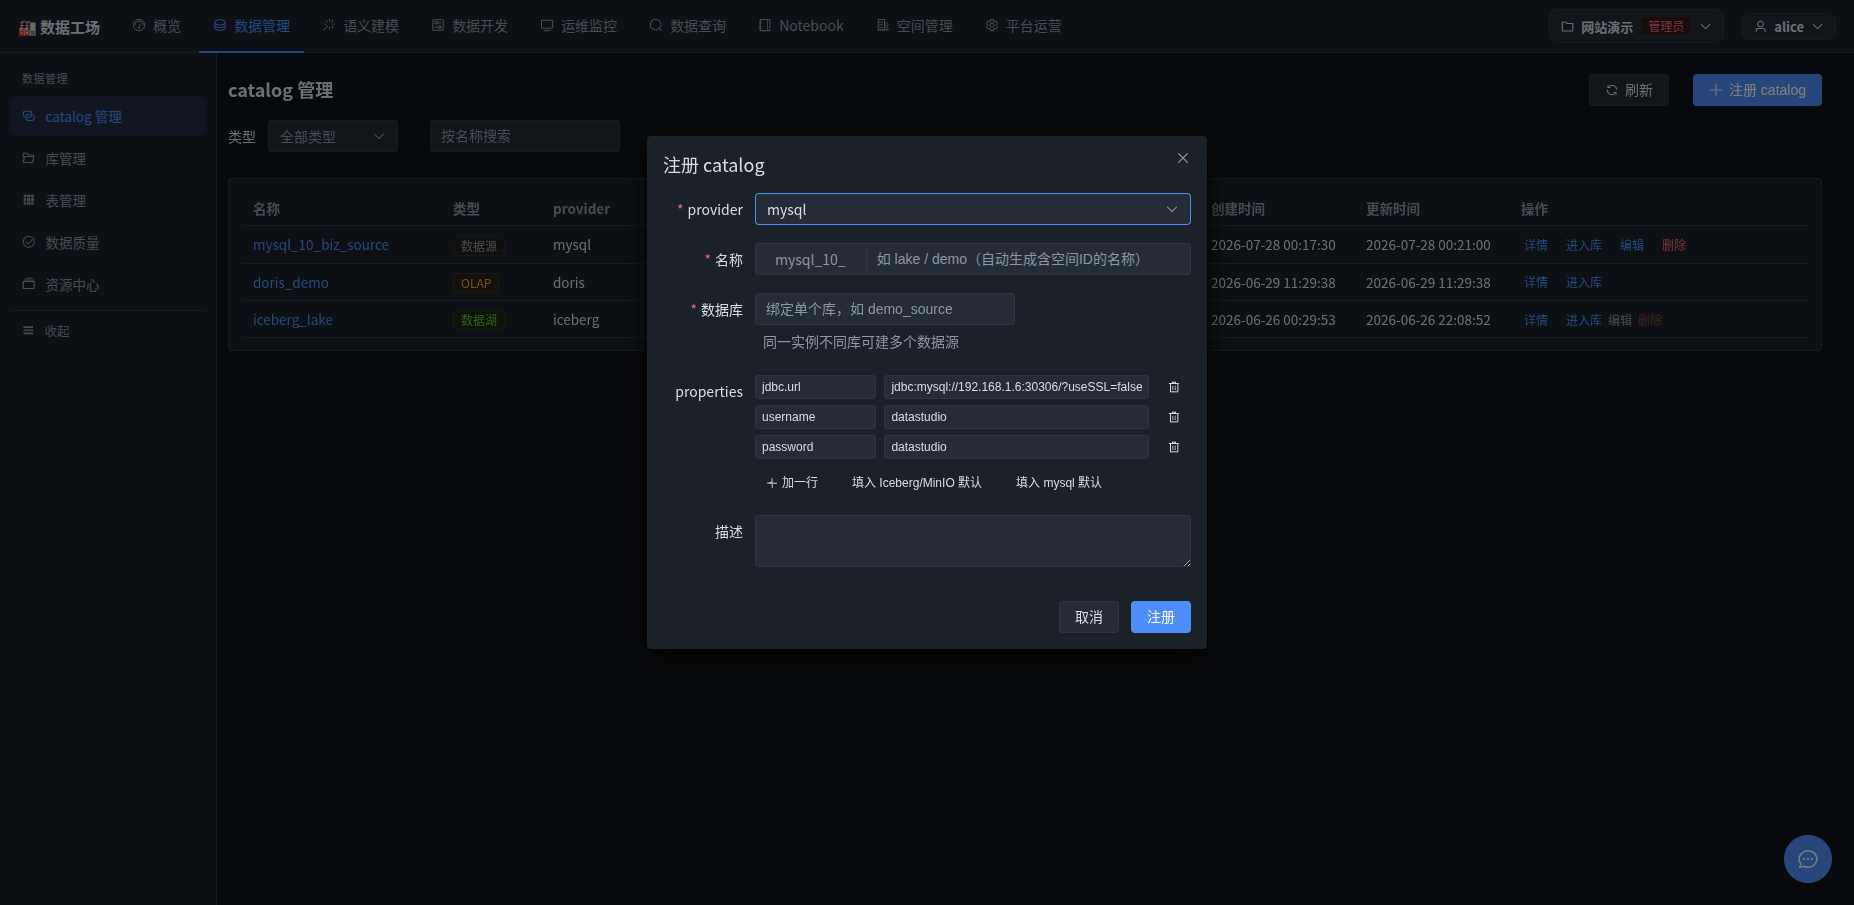Go to the 概览 tab

pos(157,26)
